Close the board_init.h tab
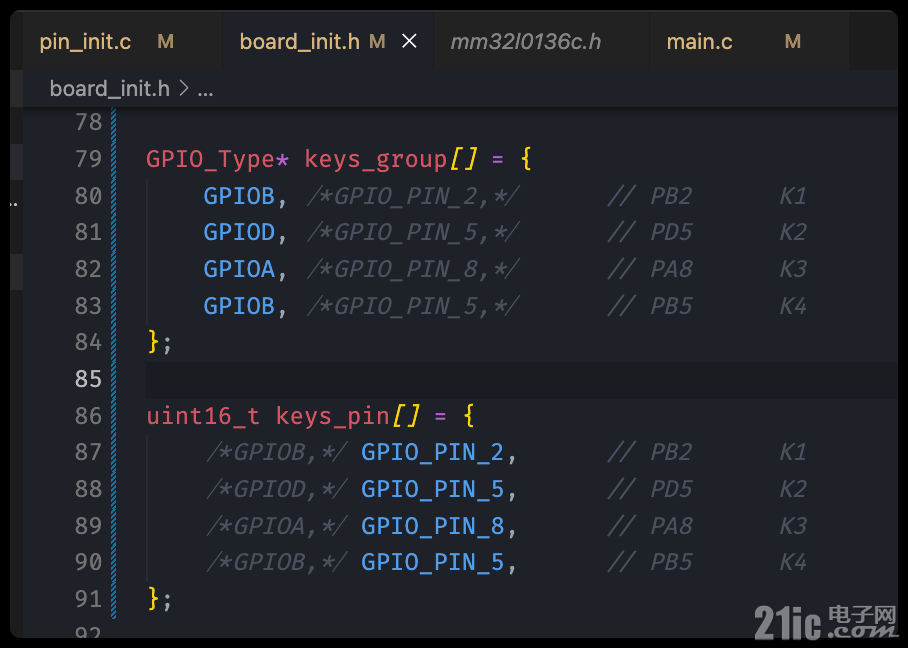This screenshot has width=908, height=648. 409,41
